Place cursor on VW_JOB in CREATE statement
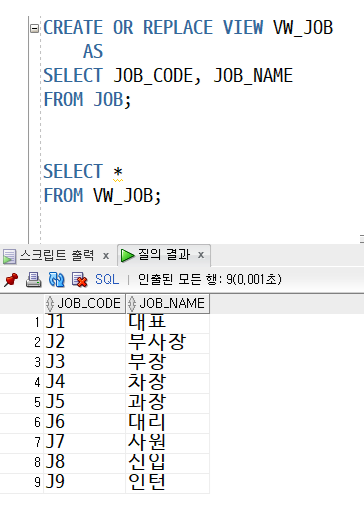Image resolution: width=364 pixels, height=527 pixels. pos(303,28)
